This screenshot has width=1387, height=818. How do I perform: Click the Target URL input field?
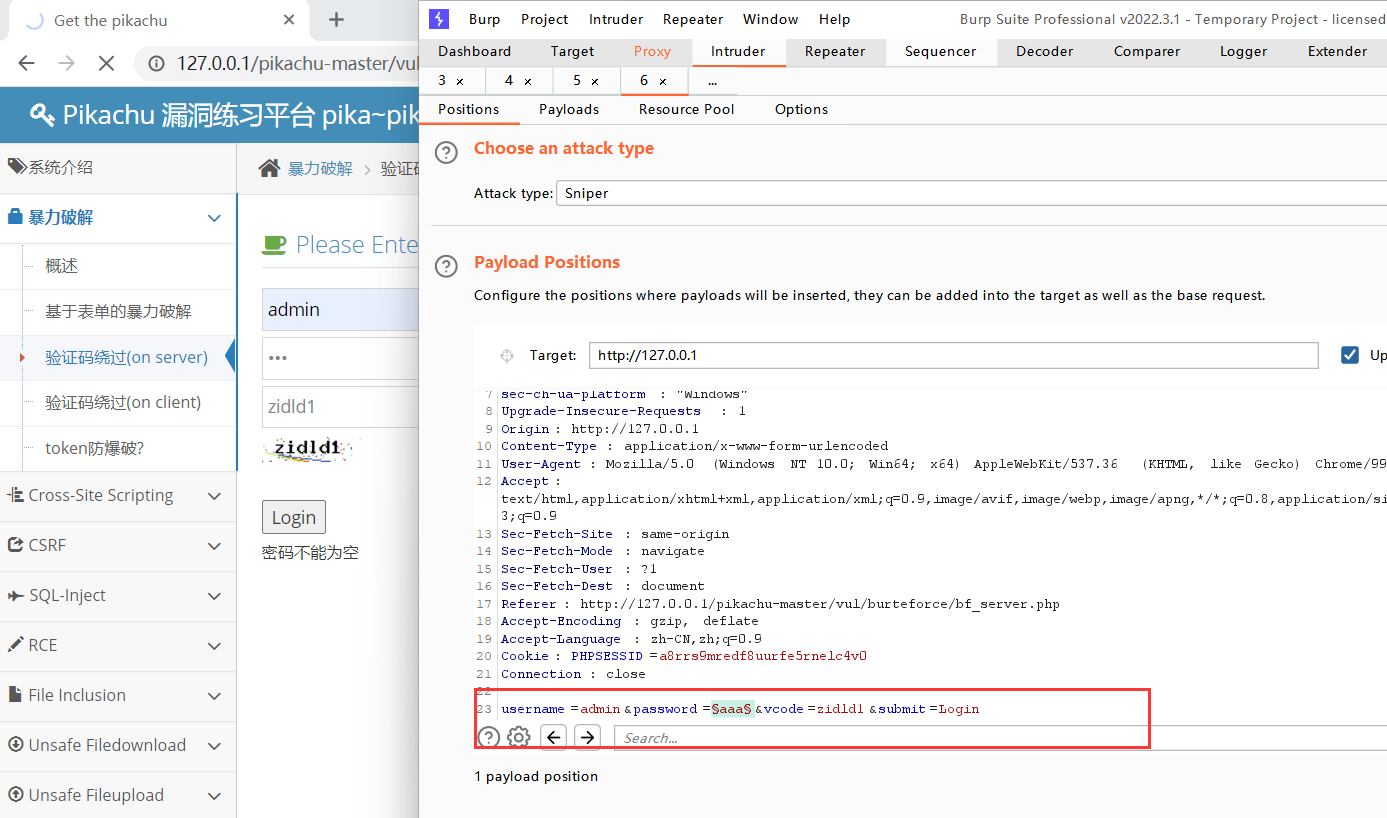(x=954, y=355)
